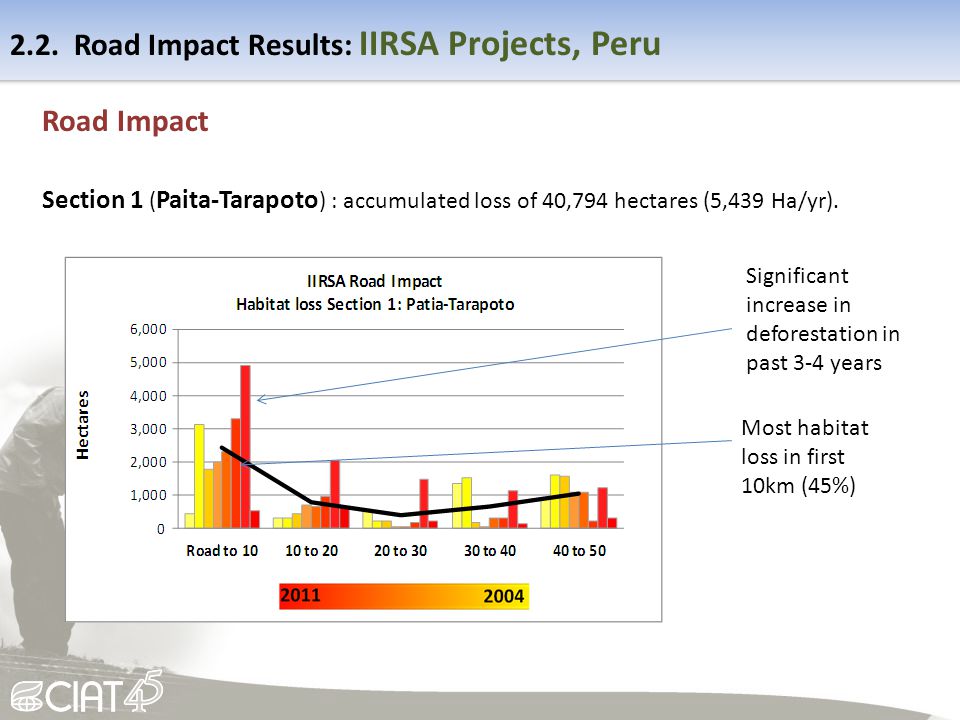
Task: Click the "10 to 20" category label
Action: tap(312, 551)
